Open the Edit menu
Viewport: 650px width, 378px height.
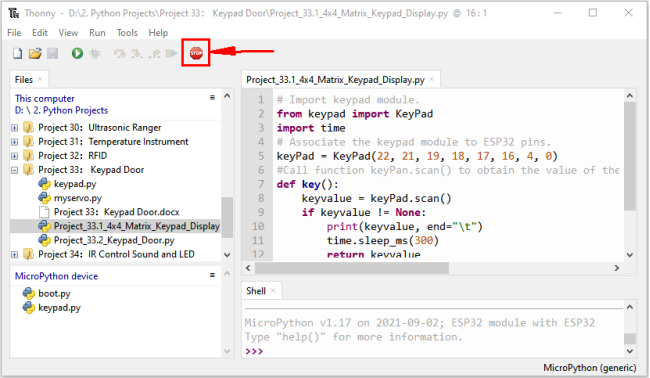coord(40,33)
